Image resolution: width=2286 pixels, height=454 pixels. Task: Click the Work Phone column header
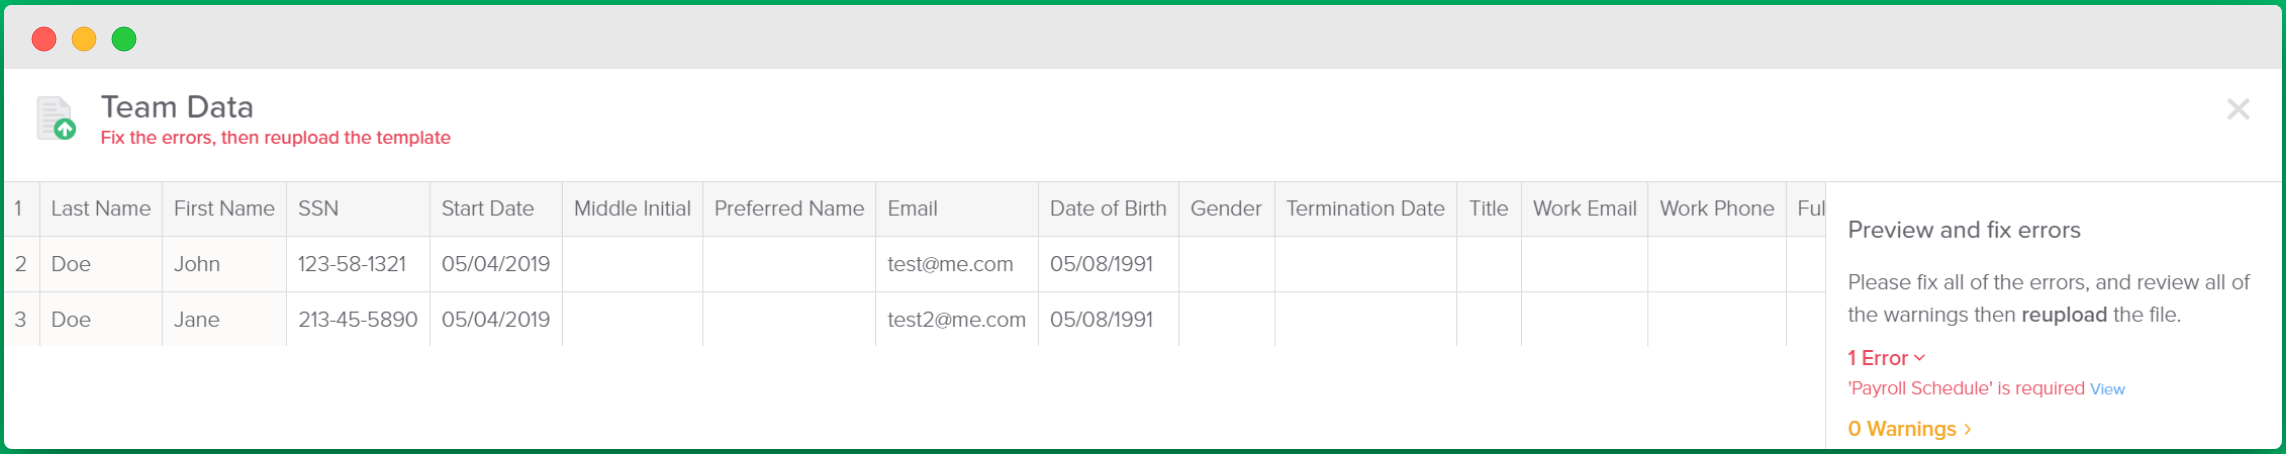(1716, 209)
